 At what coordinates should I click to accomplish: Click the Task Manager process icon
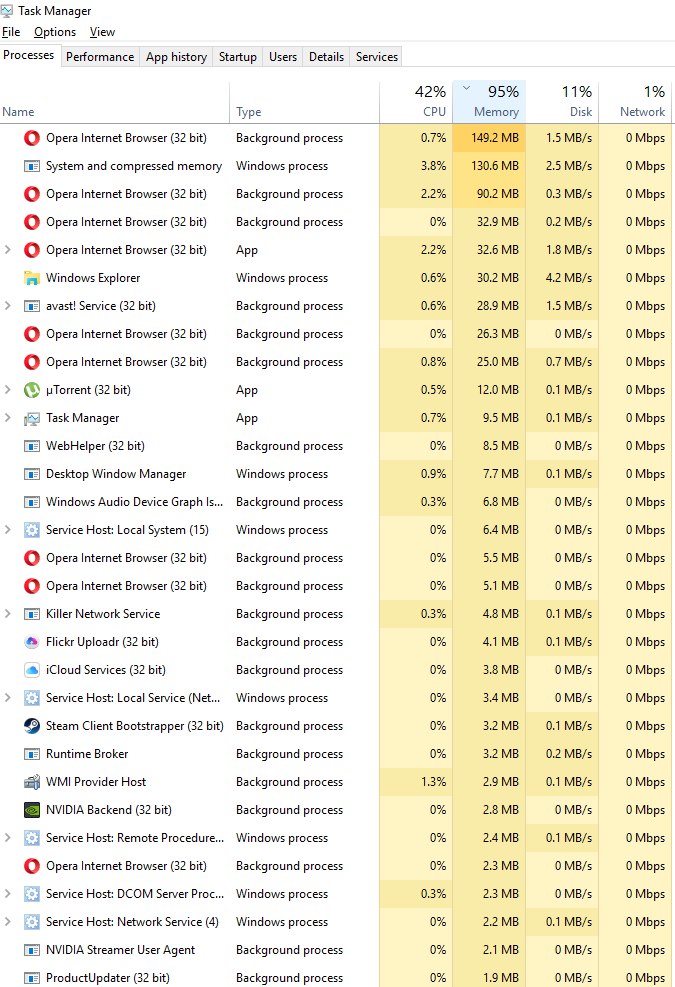click(31, 418)
